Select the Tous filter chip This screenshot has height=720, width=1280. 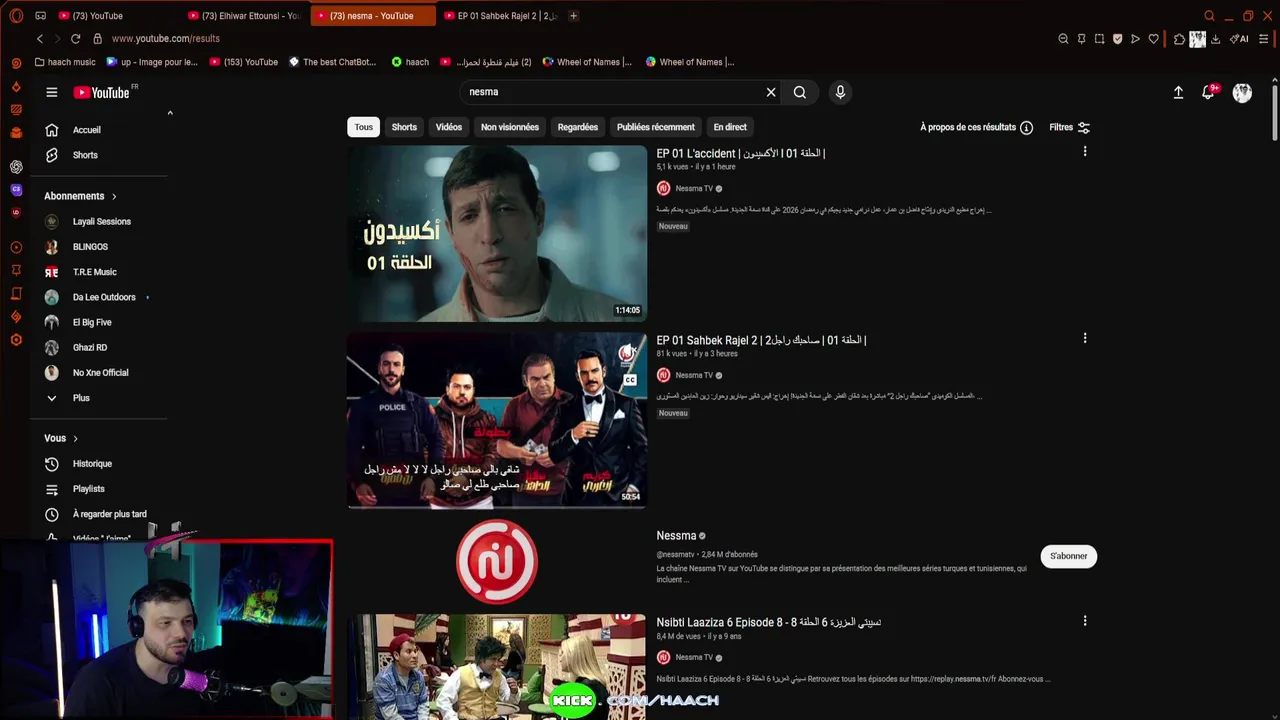click(x=363, y=127)
